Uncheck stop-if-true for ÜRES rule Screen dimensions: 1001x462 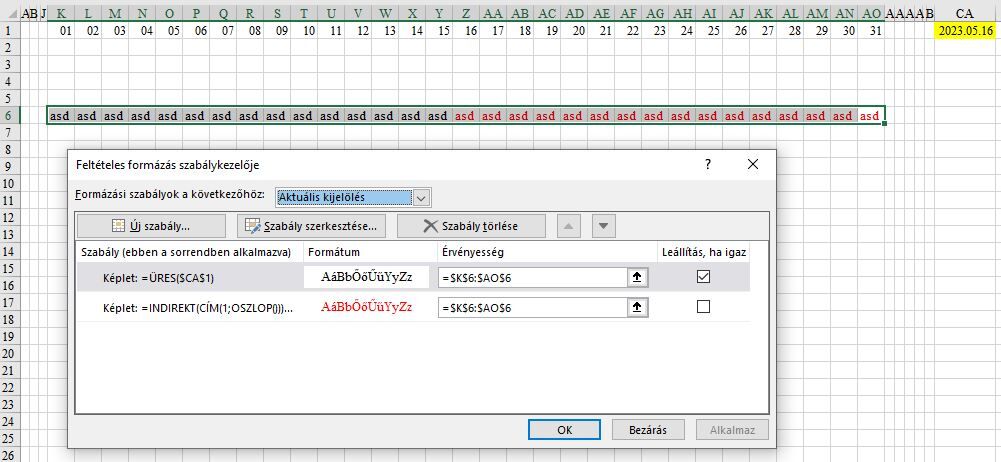(704, 277)
